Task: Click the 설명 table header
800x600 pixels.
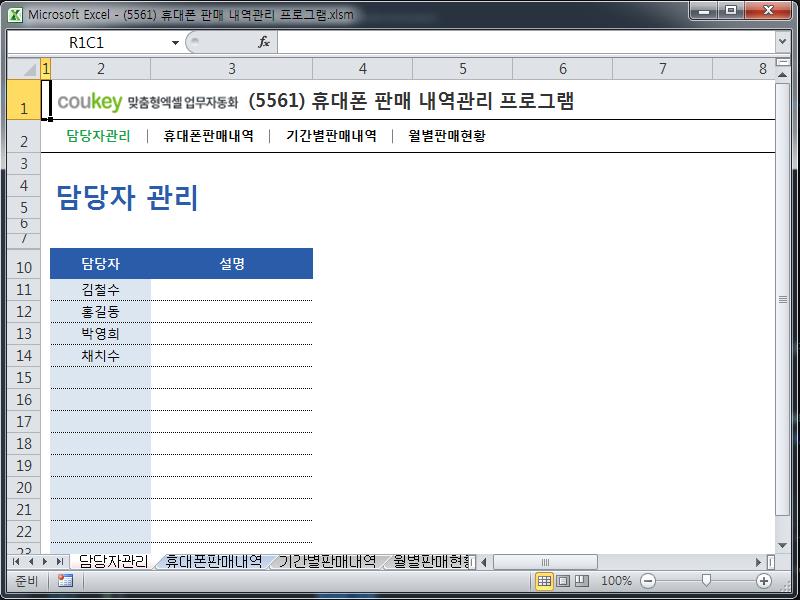Action: (232, 264)
